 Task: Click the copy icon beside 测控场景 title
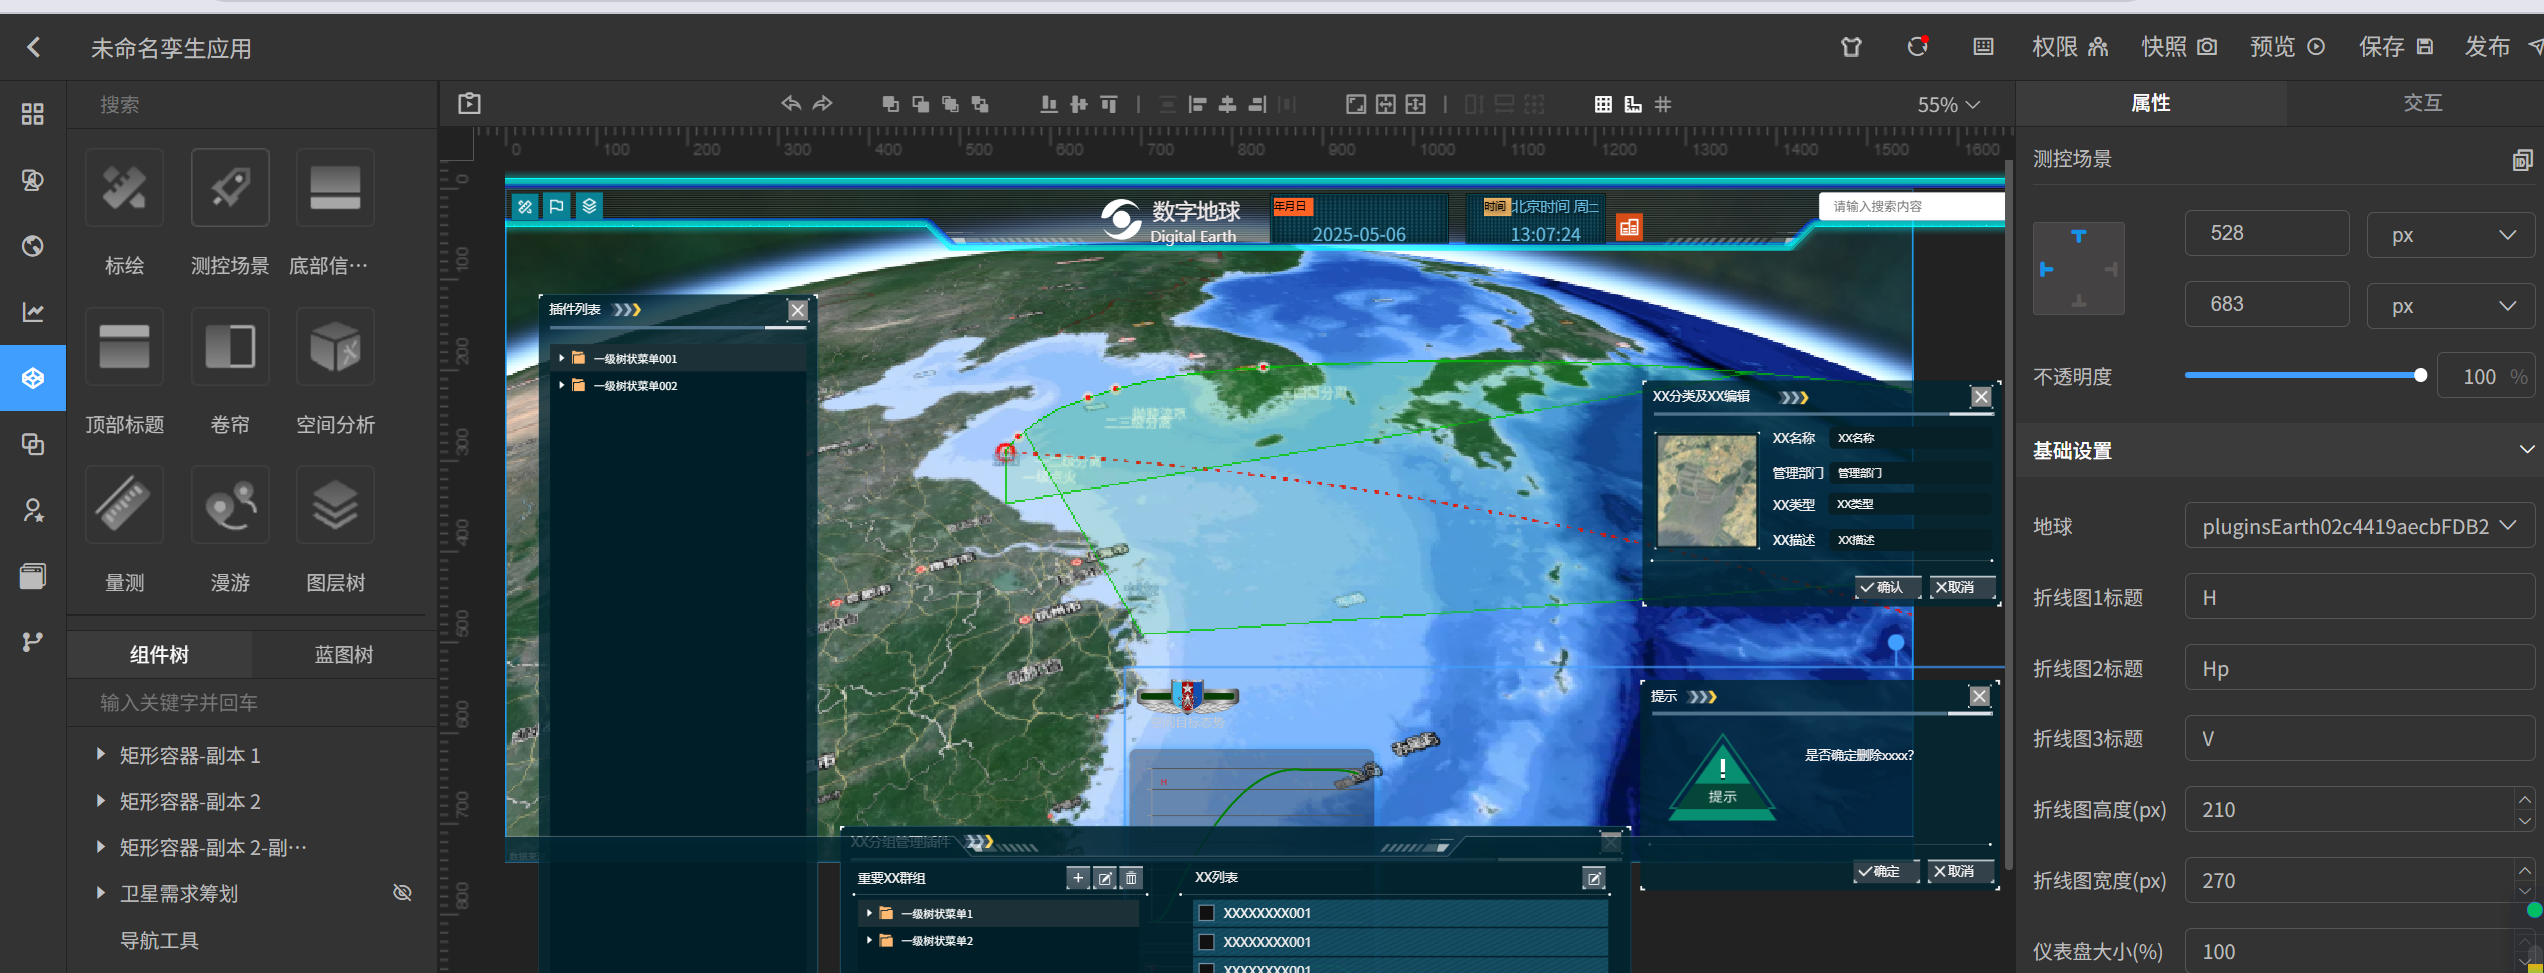pos(2522,160)
